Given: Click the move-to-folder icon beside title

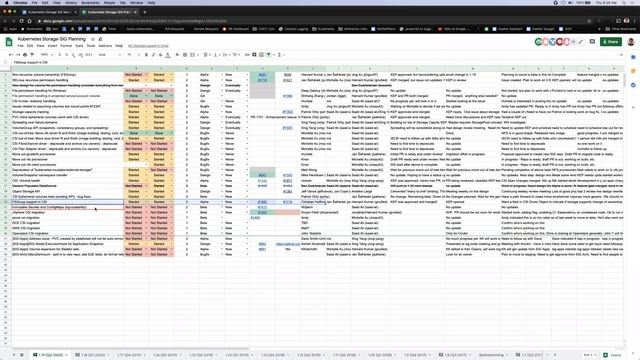Looking at the screenshot, I should [100, 39].
